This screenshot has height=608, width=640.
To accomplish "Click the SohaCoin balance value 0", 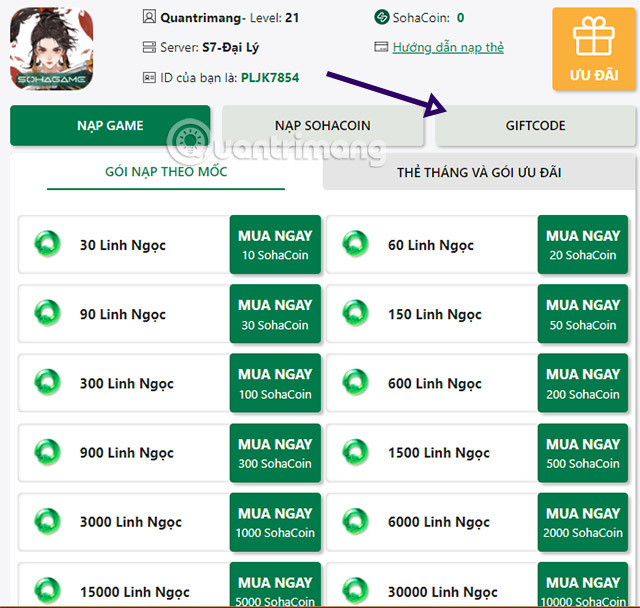I will (460, 18).
